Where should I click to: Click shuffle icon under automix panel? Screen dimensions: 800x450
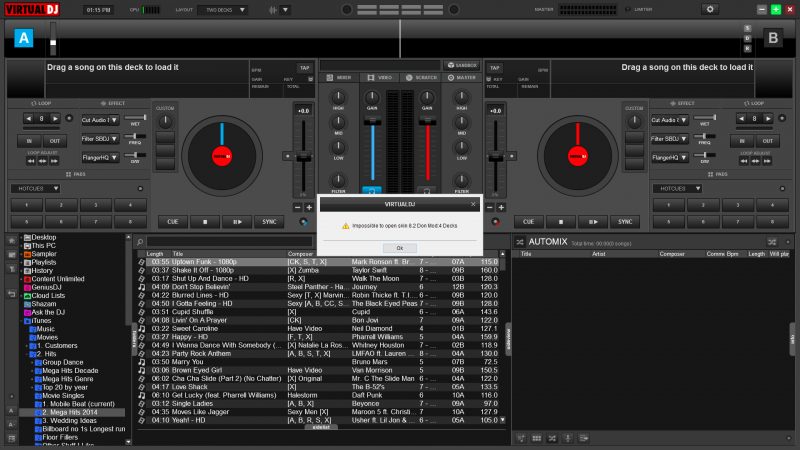pyautogui.click(x=552, y=438)
